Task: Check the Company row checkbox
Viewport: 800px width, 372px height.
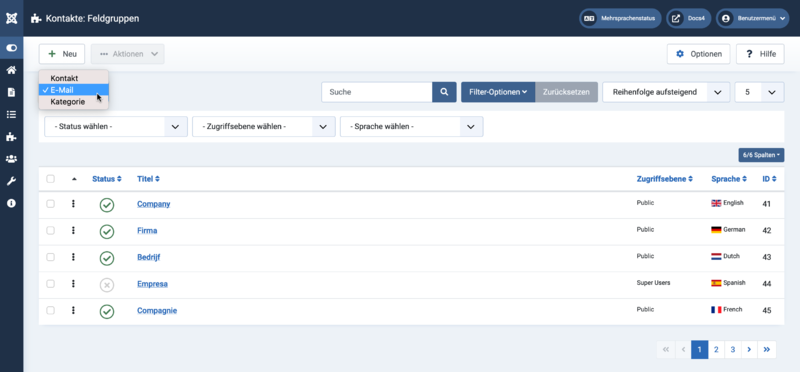Action: pos(51,204)
